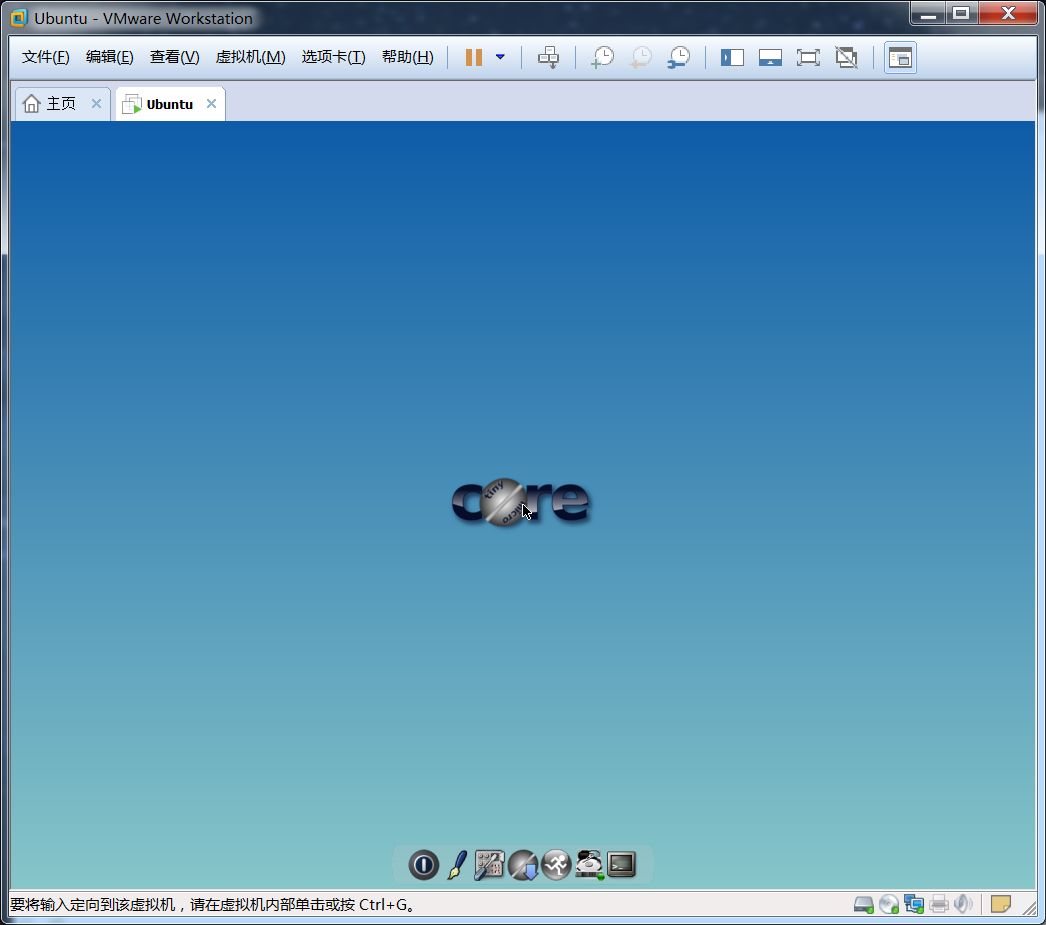Open Mount Tool disk icon in dock
This screenshot has width=1046, height=925.
coord(589,865)
